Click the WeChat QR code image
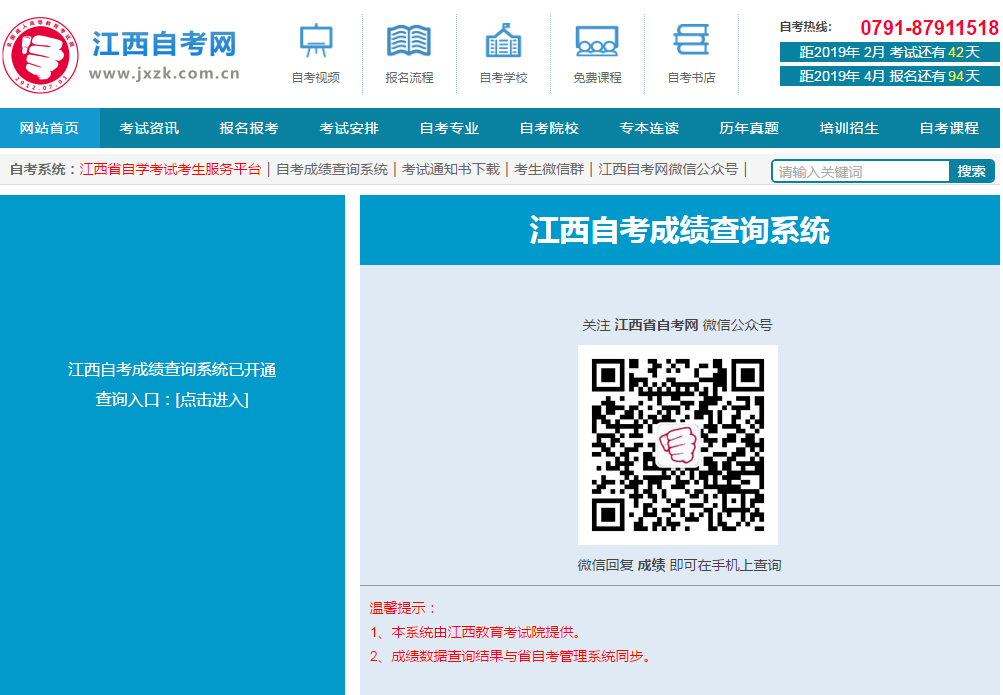Viewport: 1003px width, 695px height. (677, 445)
